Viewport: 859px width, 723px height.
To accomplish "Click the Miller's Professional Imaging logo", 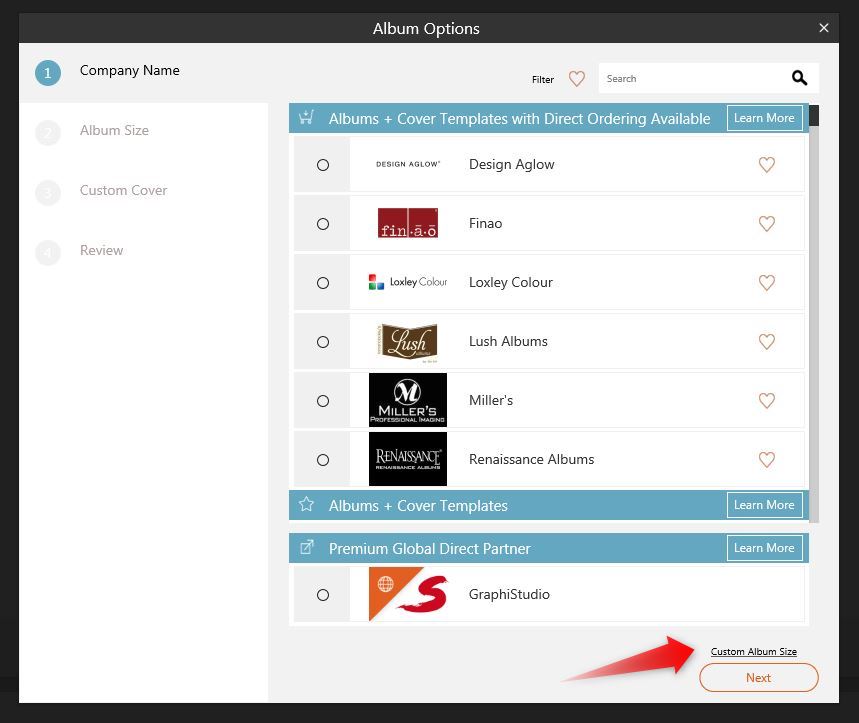I will click(408, 400).
